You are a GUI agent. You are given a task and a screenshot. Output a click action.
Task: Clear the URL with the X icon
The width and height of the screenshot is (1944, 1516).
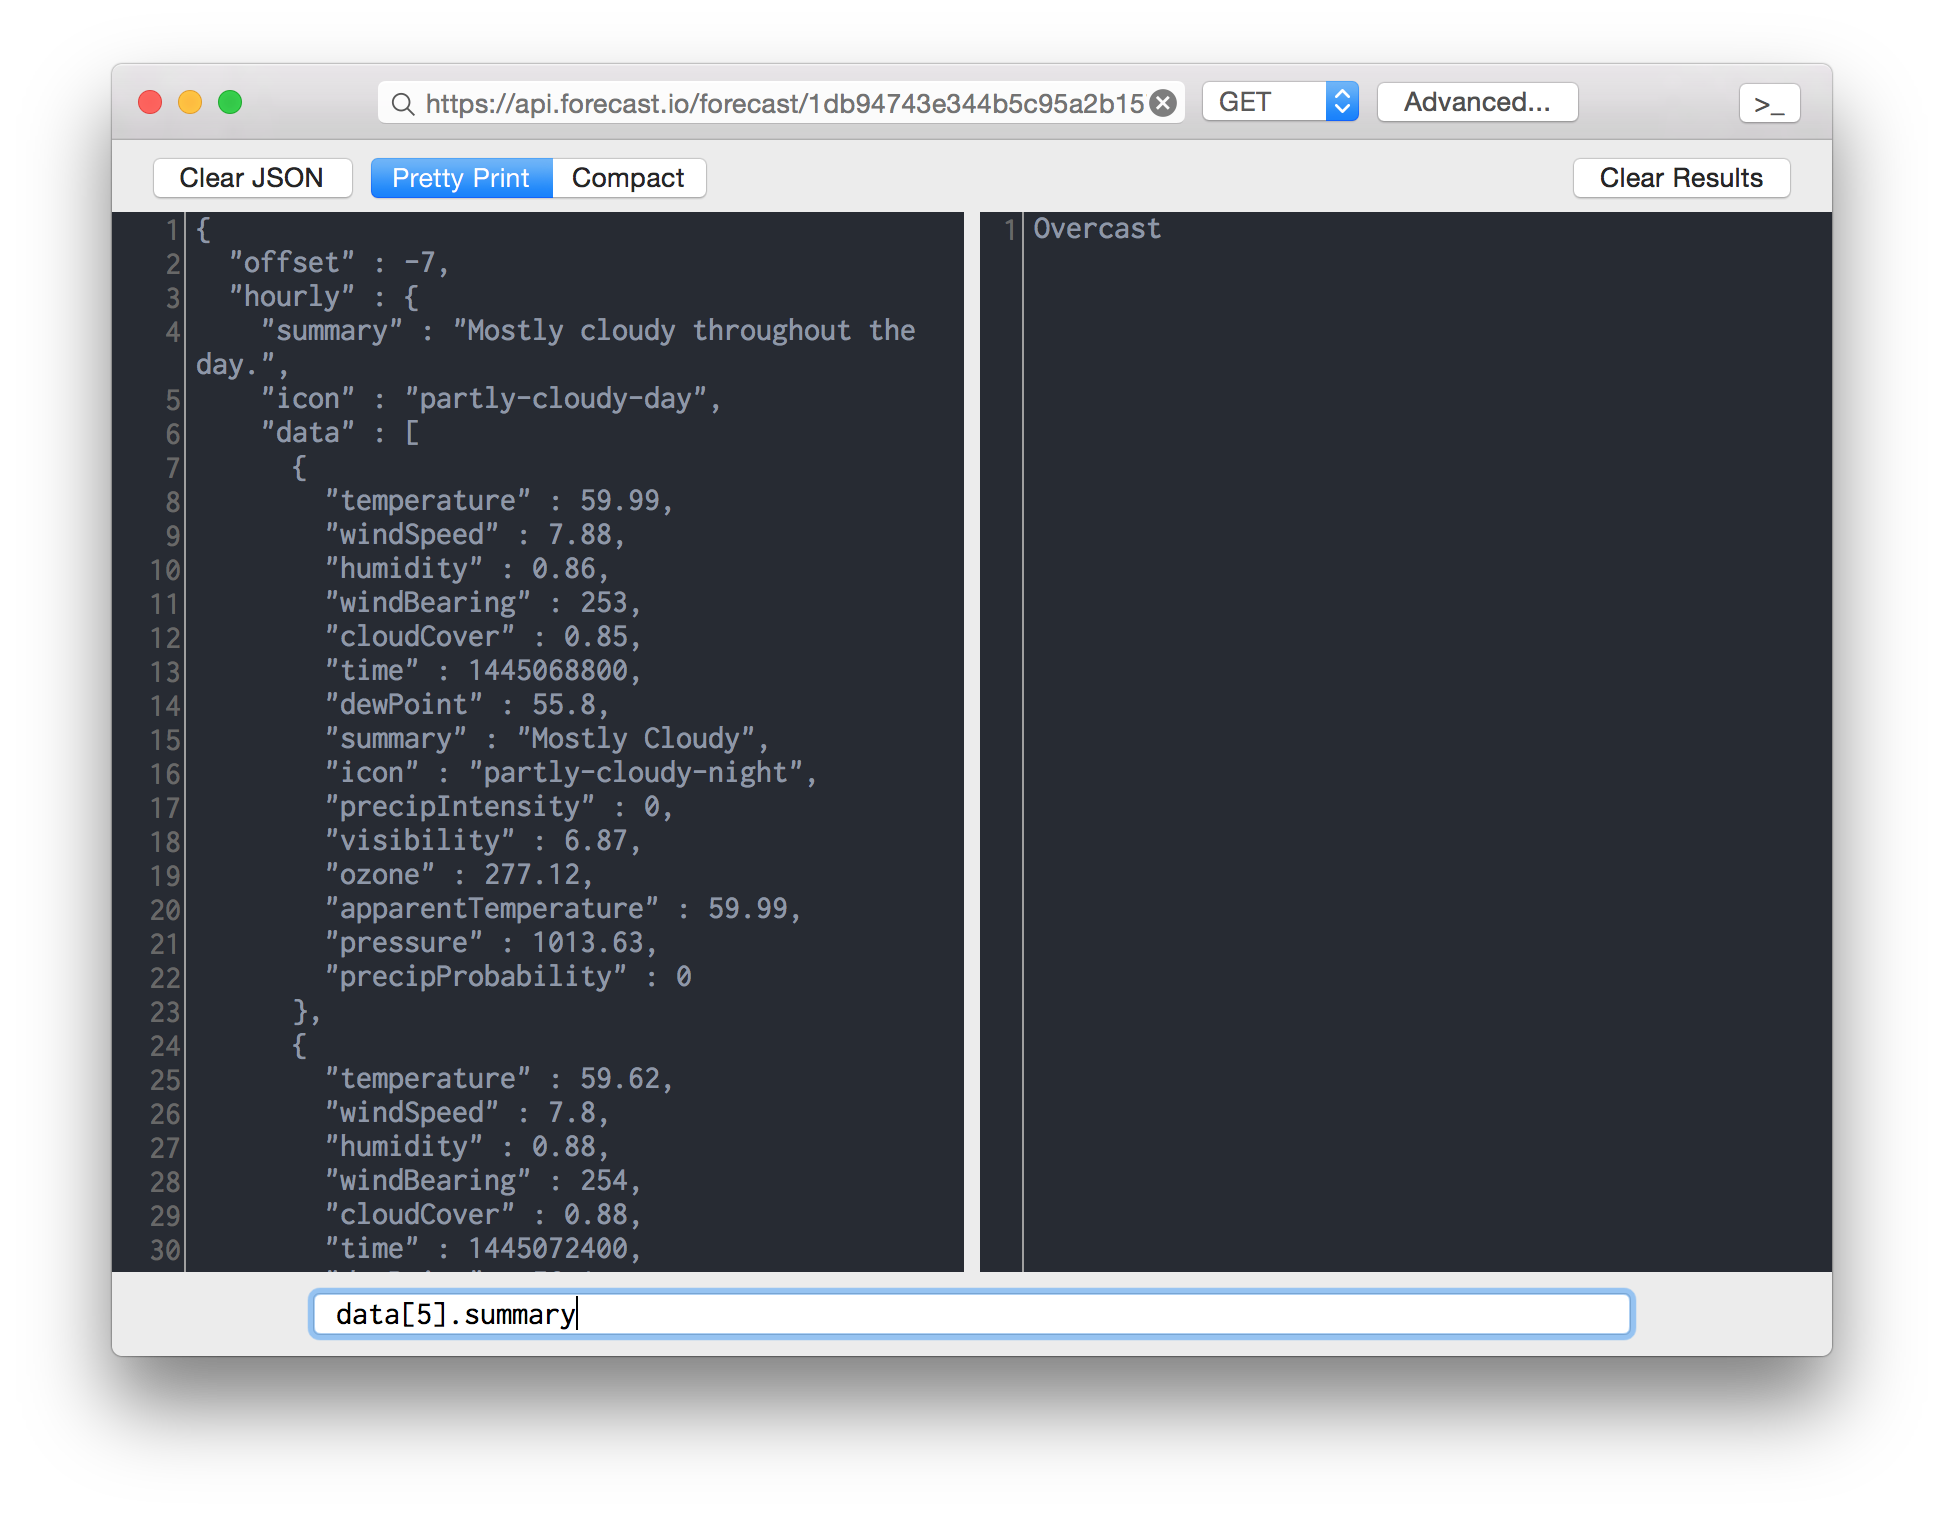tap(1163, 103)
